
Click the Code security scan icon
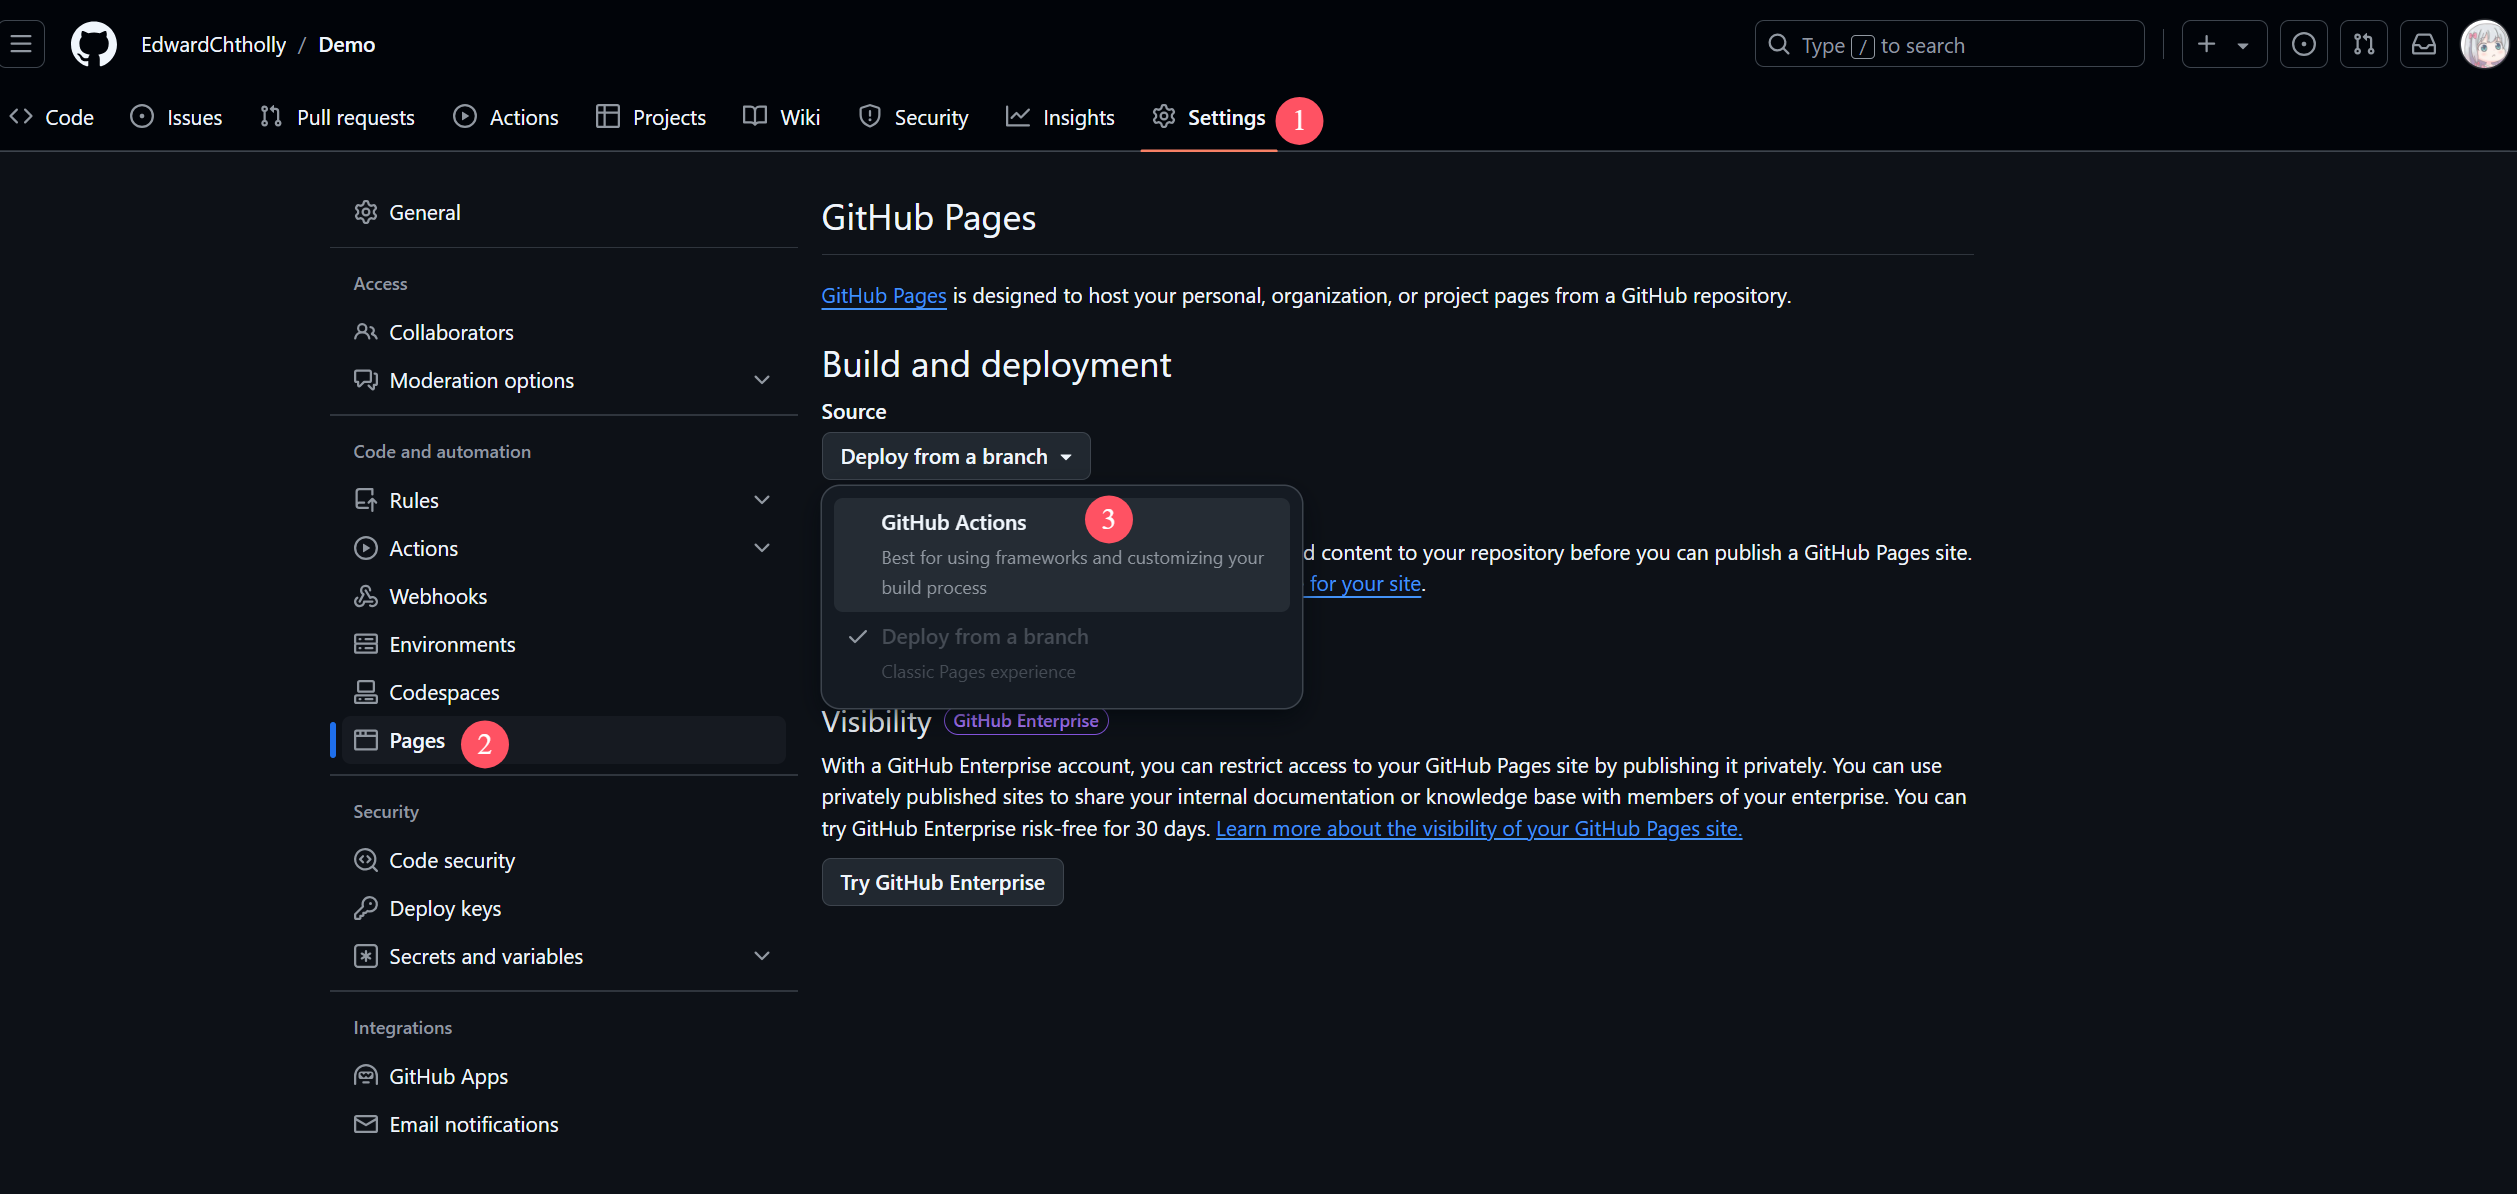coord(366,860)
